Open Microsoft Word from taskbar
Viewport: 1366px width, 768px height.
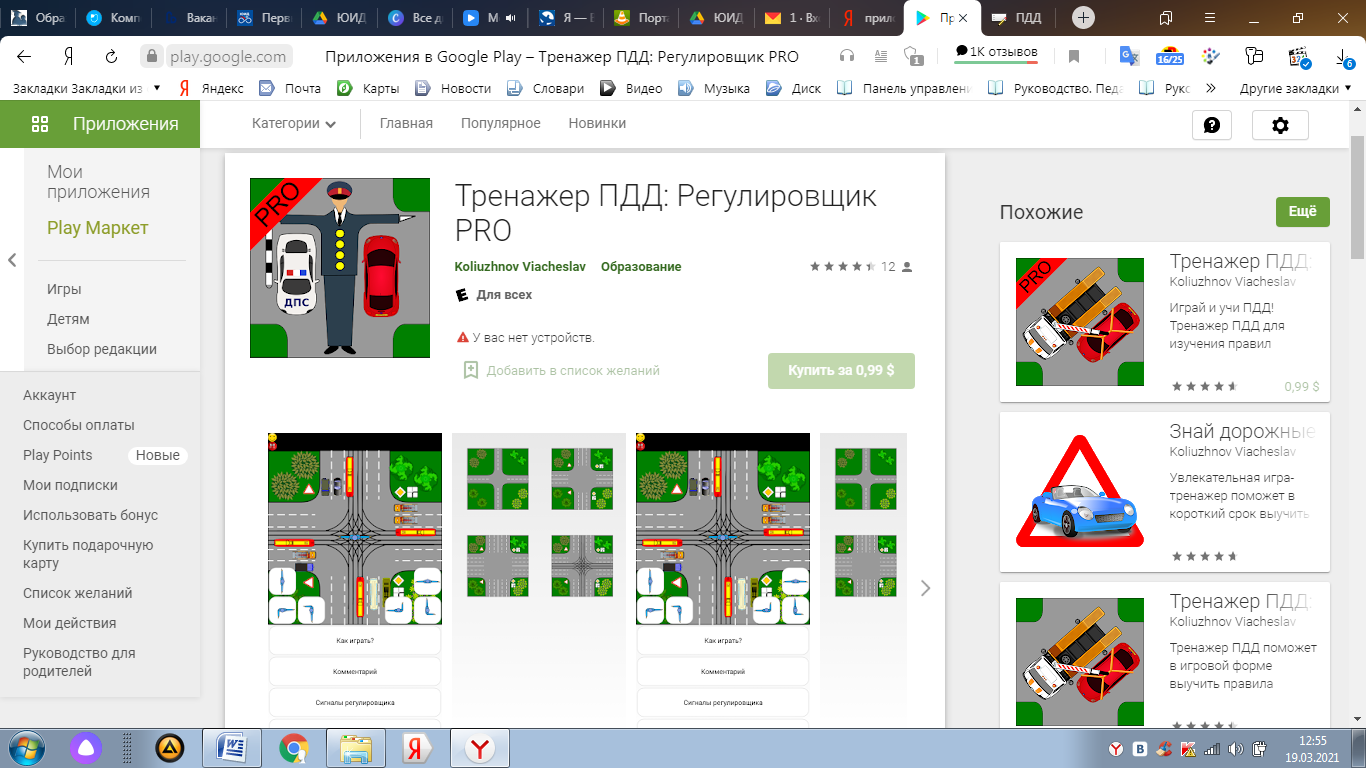click(x=231, y=747)
